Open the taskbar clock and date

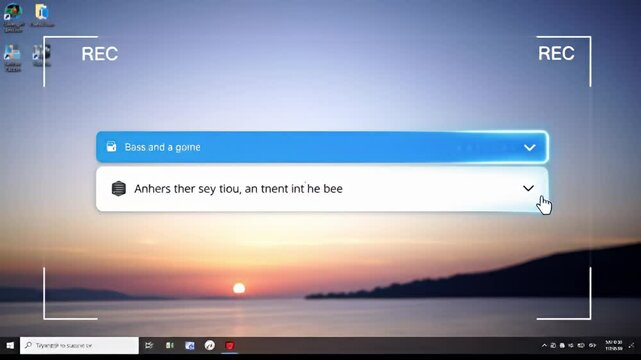click(614, 345)
